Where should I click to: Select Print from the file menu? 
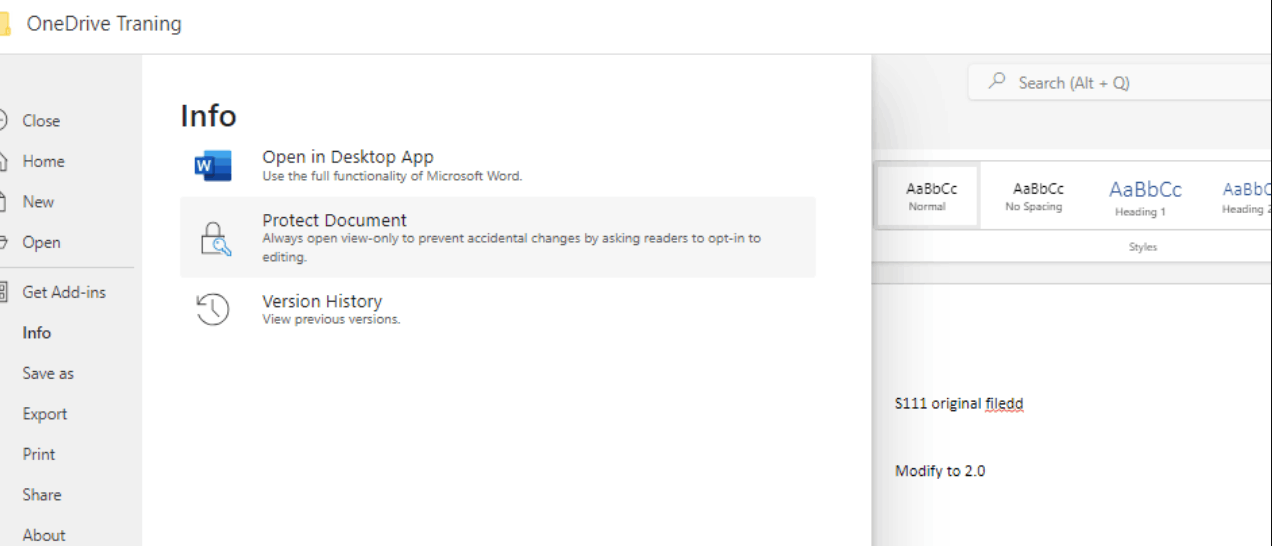click(39, 454)
